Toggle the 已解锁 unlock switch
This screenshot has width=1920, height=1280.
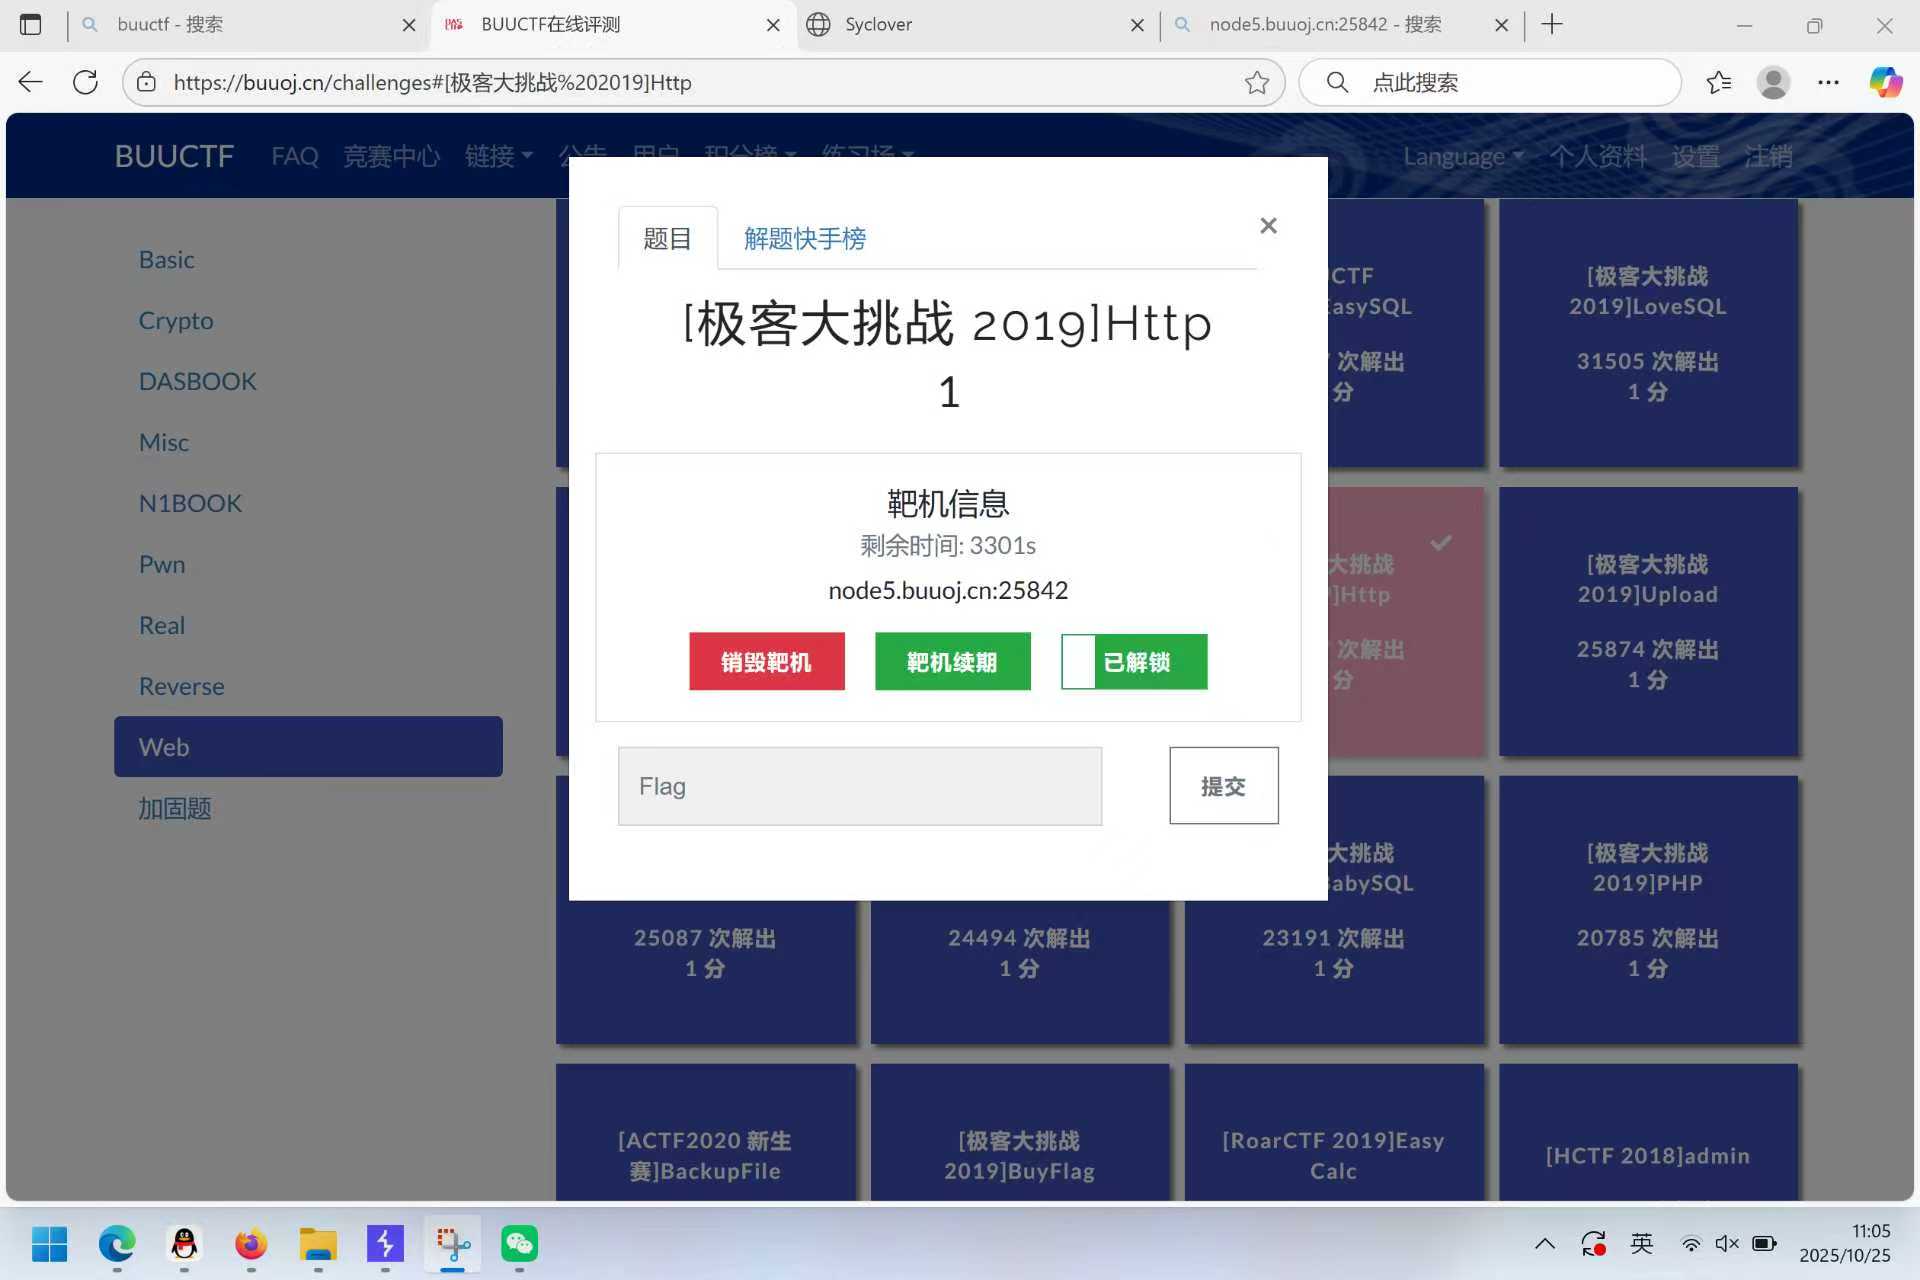pos(1134,662)
